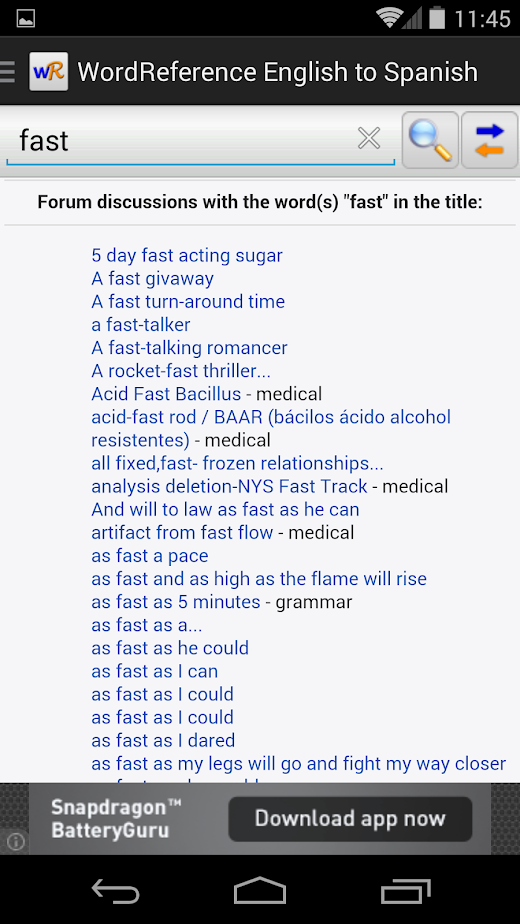Open the 'A fast turn-around time' discussion
This screenshot has height=924, width=520.
click(x=188, y=302)
